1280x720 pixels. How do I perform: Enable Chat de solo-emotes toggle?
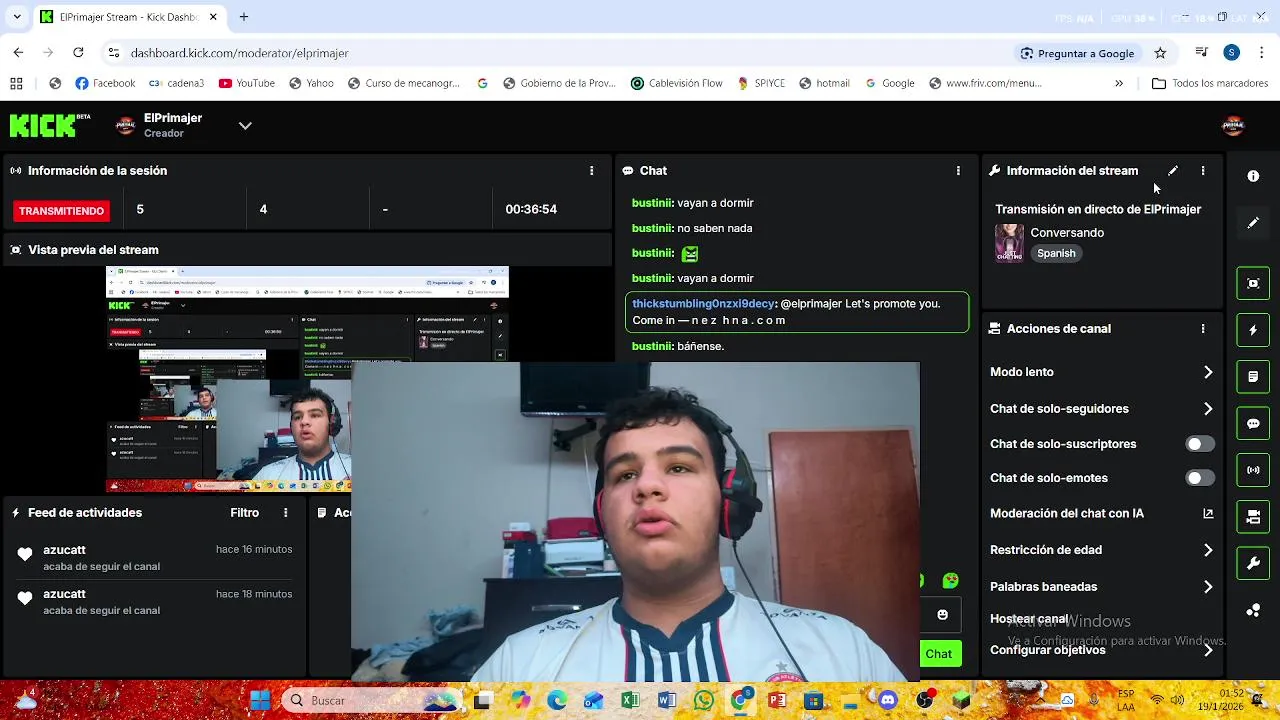(x=1200, y=478)
